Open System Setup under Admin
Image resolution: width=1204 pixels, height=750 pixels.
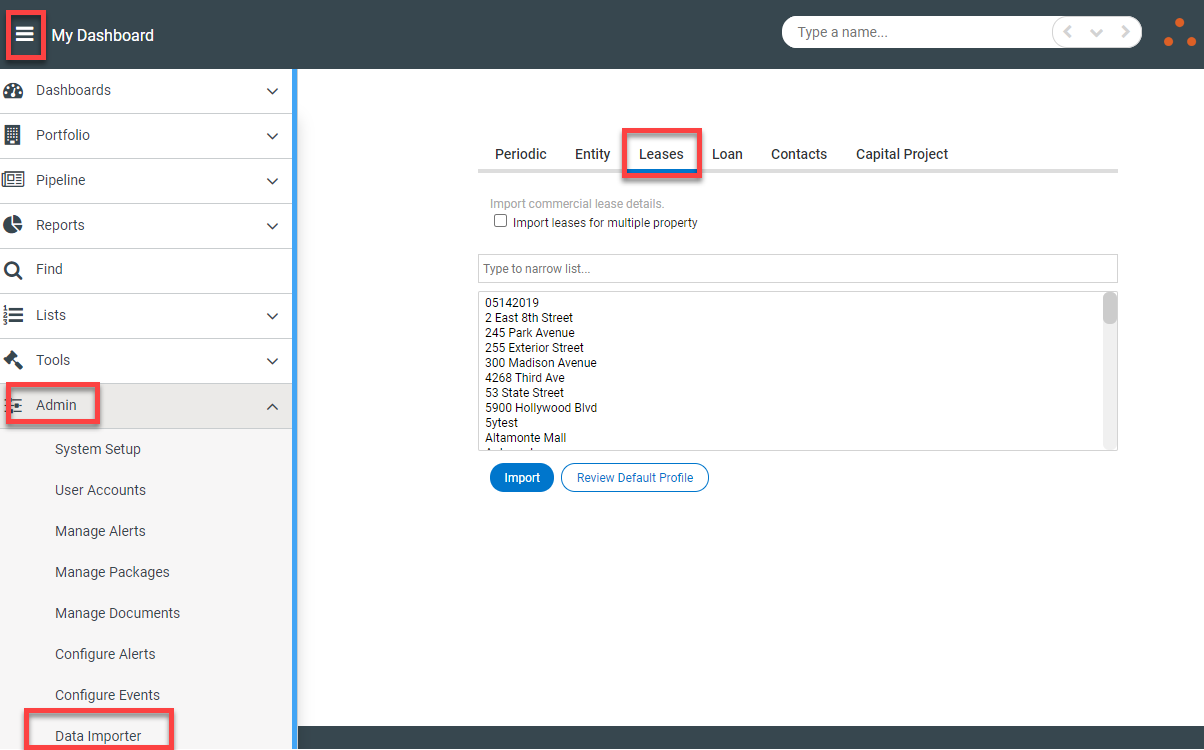coord(98,449)
